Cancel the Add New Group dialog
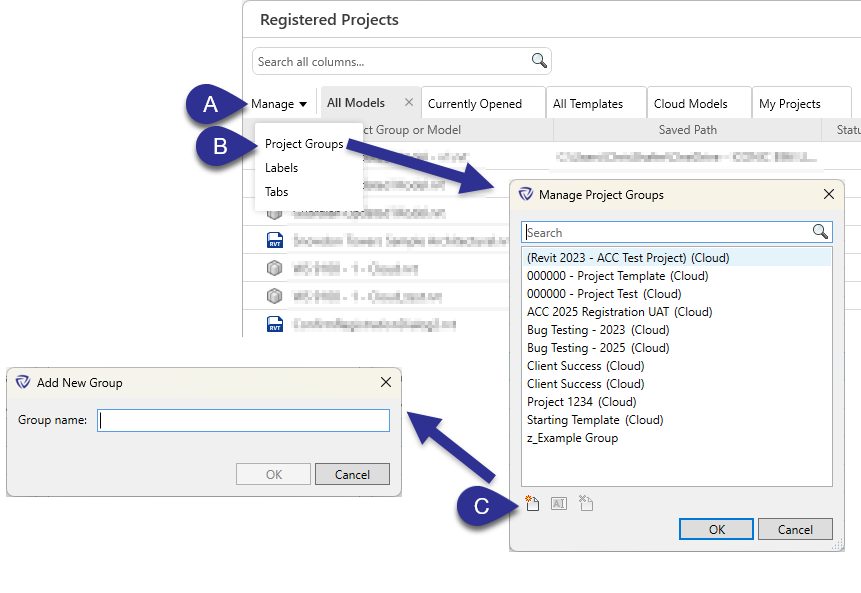Viewport: 861px width, 593px height. (x=352, y=473)
